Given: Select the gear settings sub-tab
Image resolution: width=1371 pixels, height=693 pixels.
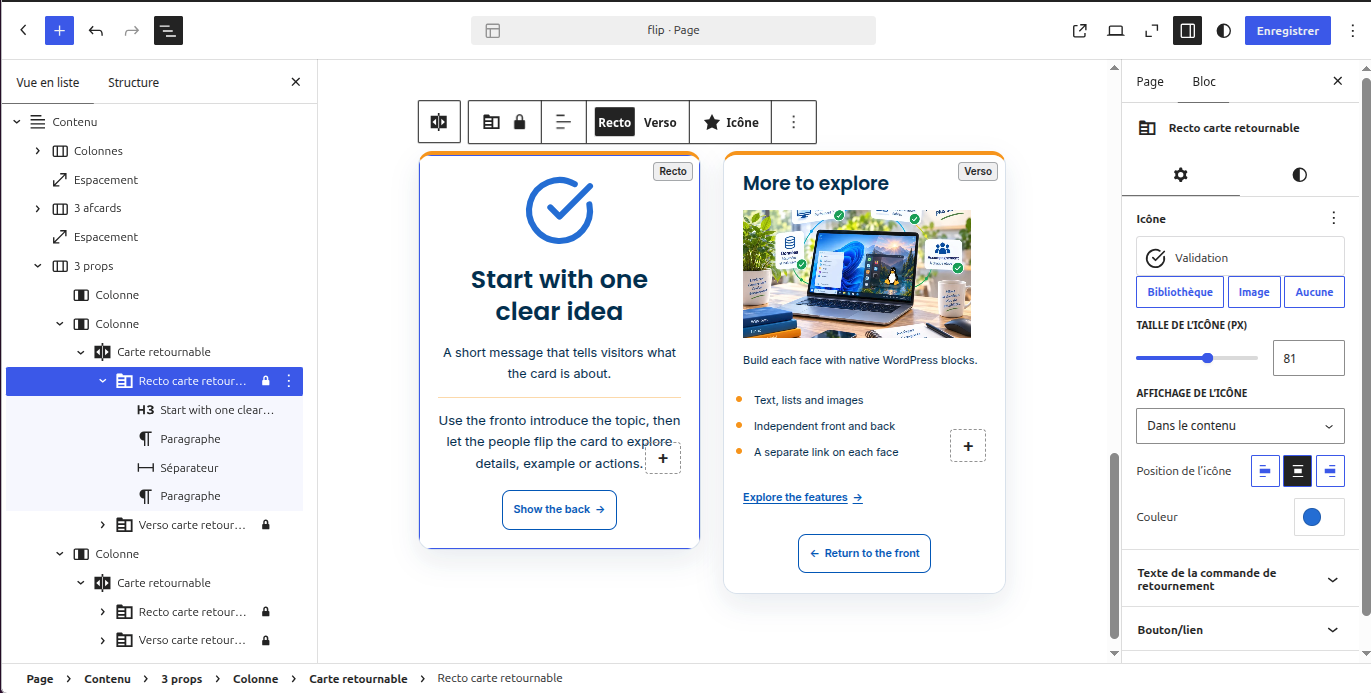Looking at the screenshot, I should coord(1180,174).
